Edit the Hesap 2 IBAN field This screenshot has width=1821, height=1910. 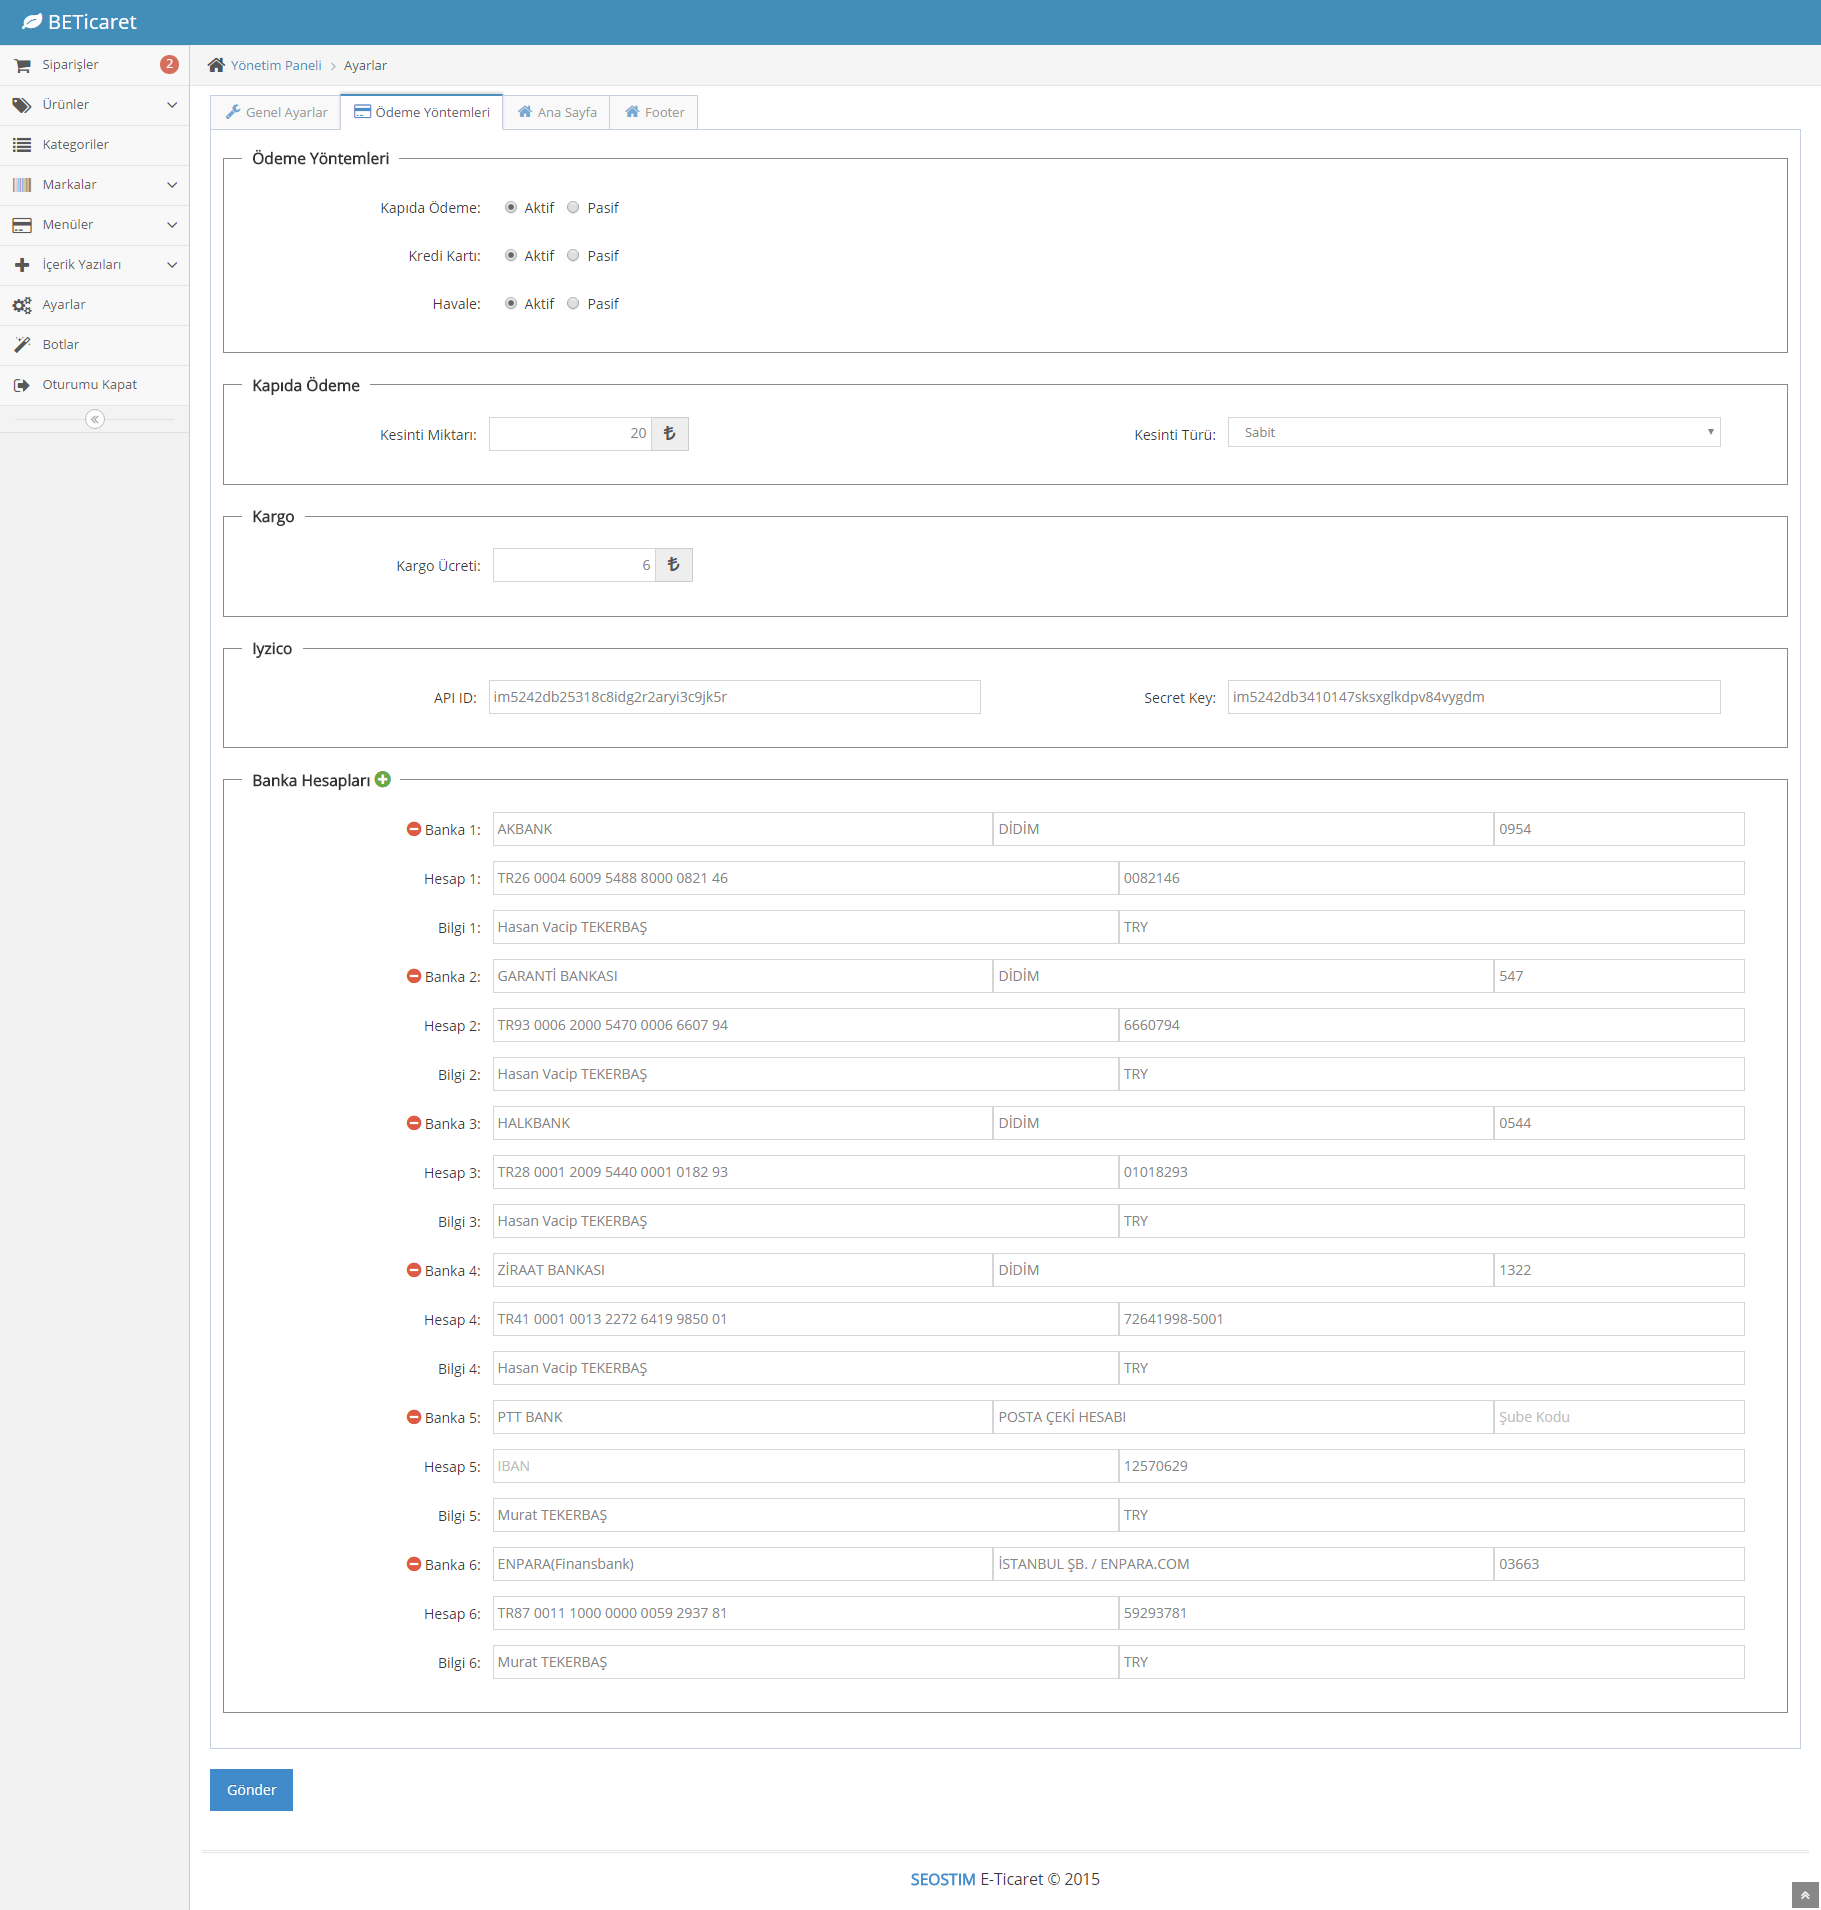point(805,1025)
